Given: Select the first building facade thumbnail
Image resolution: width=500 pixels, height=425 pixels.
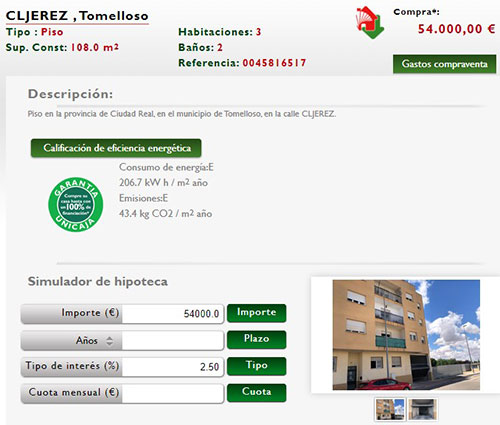Looking at the screenshot, I should click(390, 409).
